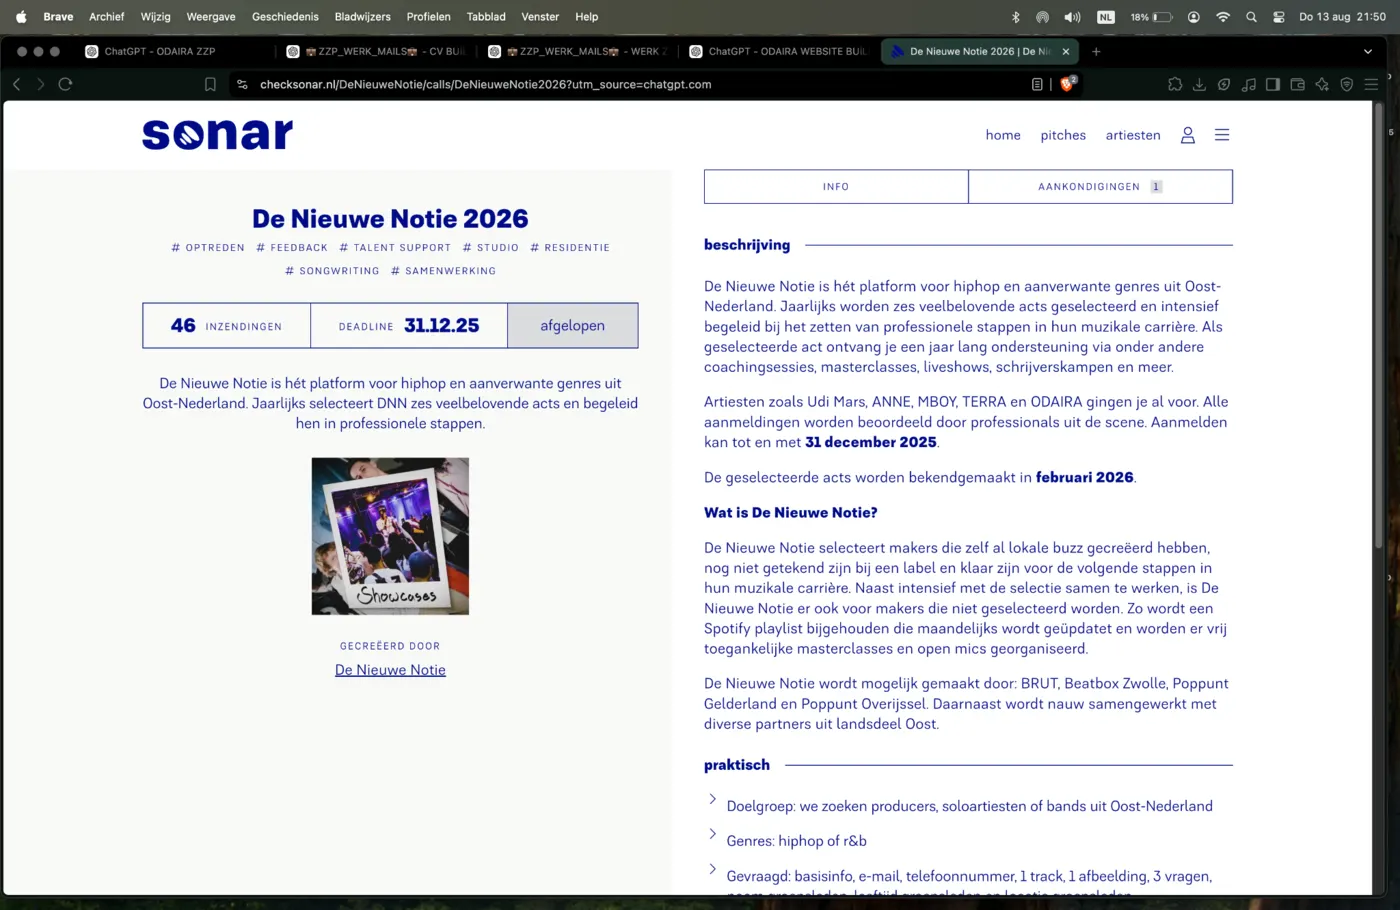Open the Brave Wallet icon

[x=1297, y=85]
